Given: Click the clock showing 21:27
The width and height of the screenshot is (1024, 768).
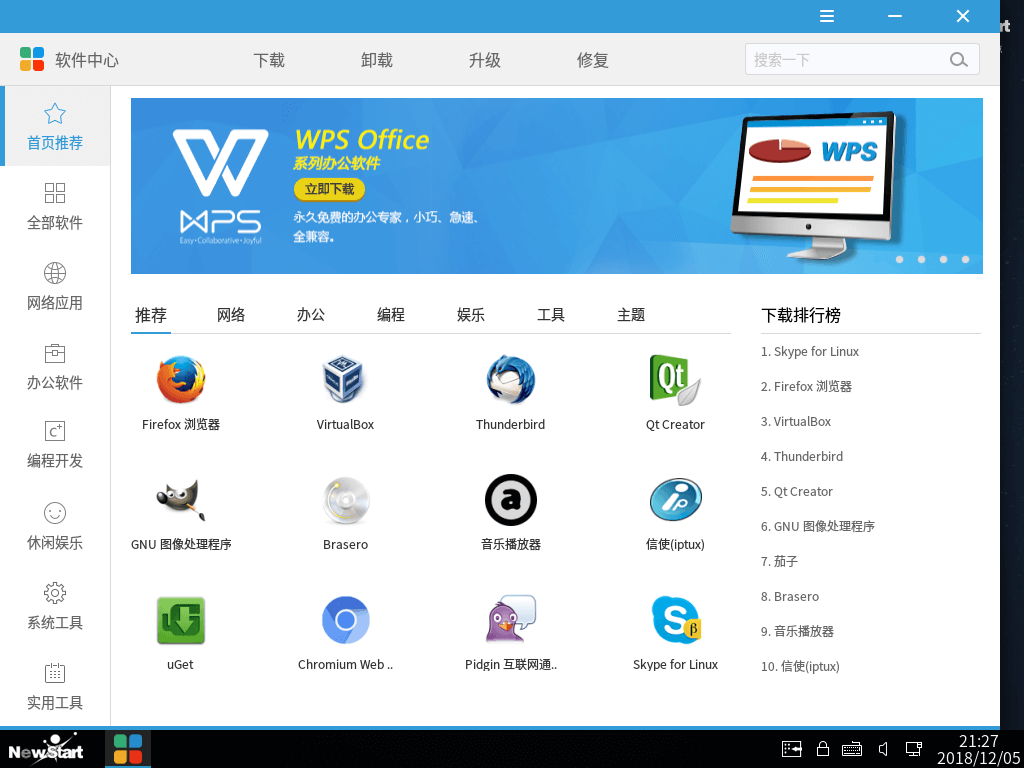Looking at the screenshot, I should coord(978,741).
